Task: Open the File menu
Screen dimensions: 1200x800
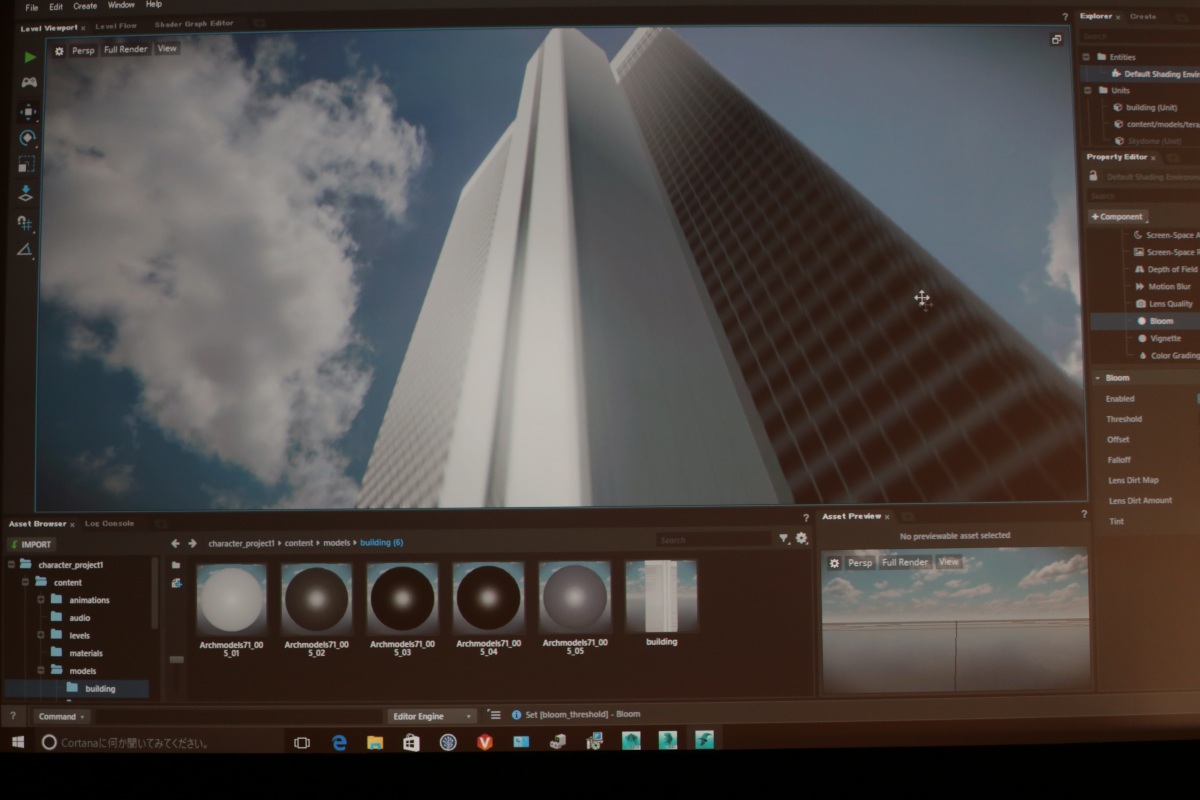Action: [32, 6]
